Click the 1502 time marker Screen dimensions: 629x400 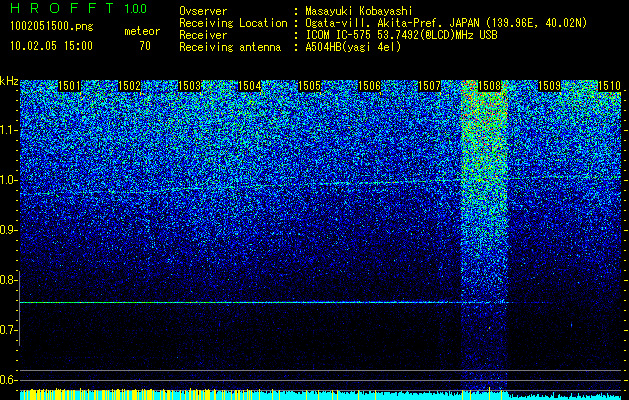[x=130, y=86]
